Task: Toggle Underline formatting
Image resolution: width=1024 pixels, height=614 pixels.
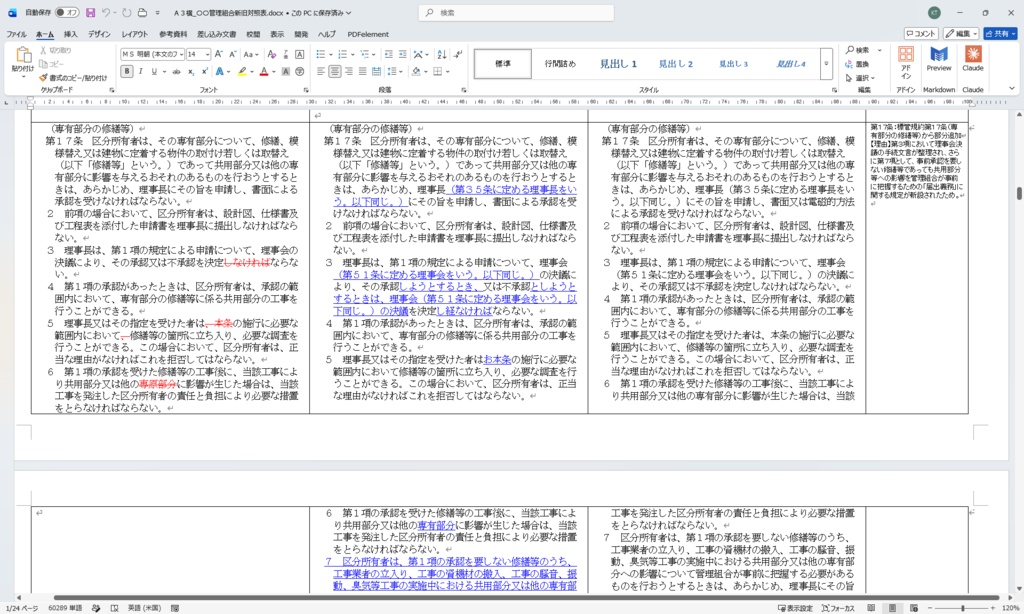Action: coord(154,72)
